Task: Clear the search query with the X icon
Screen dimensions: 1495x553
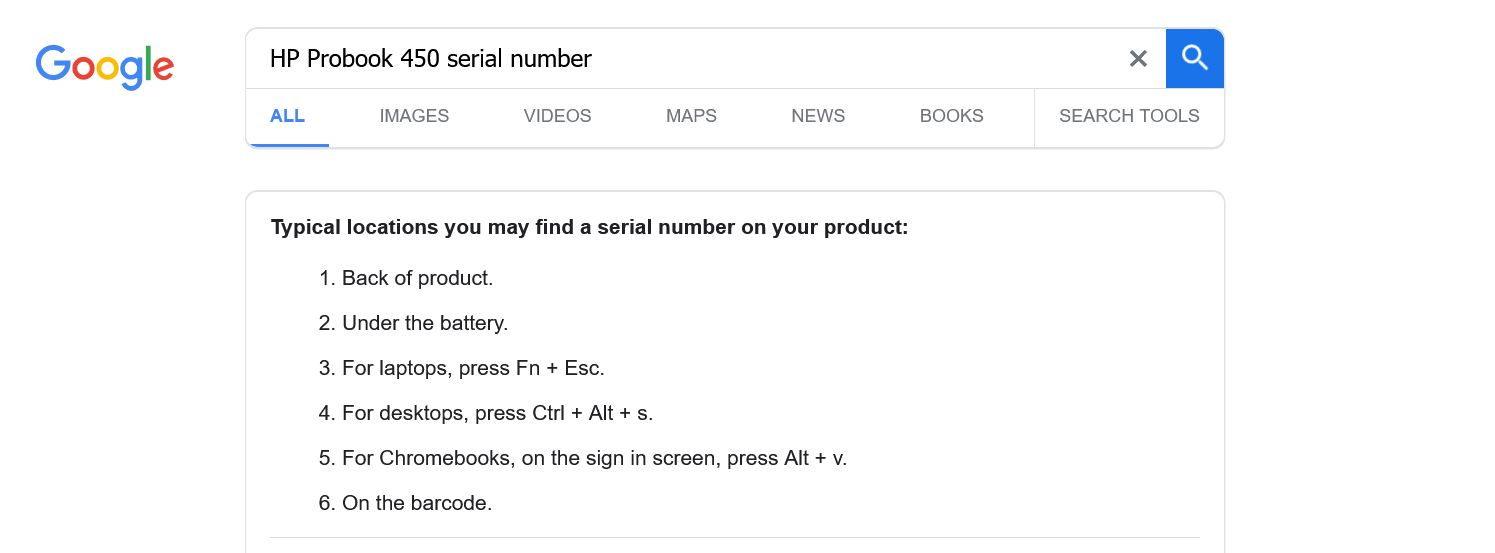Action: [x=1138, y=59]
